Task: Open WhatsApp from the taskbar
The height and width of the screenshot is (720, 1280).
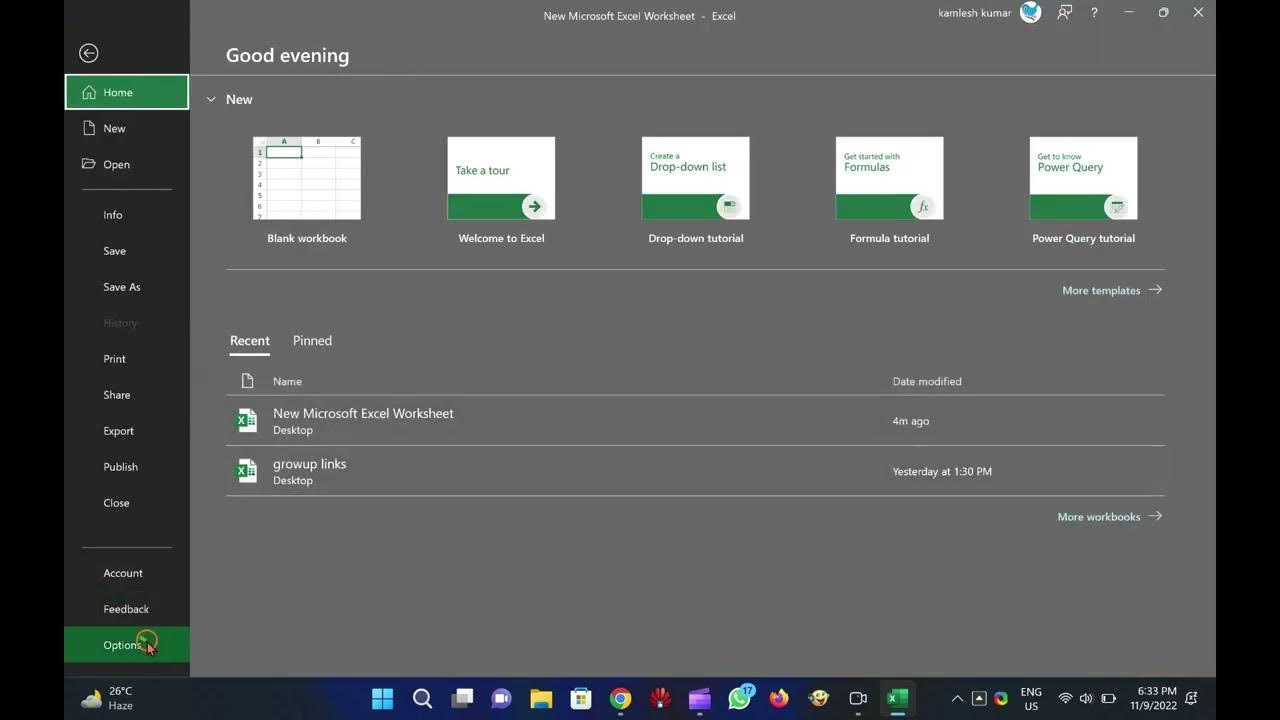Action: tap(740, 698)
